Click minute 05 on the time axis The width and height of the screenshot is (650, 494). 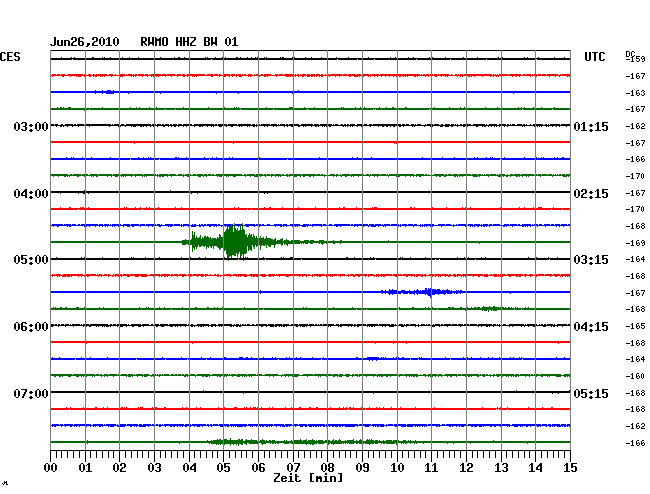(x=223, y=467)
